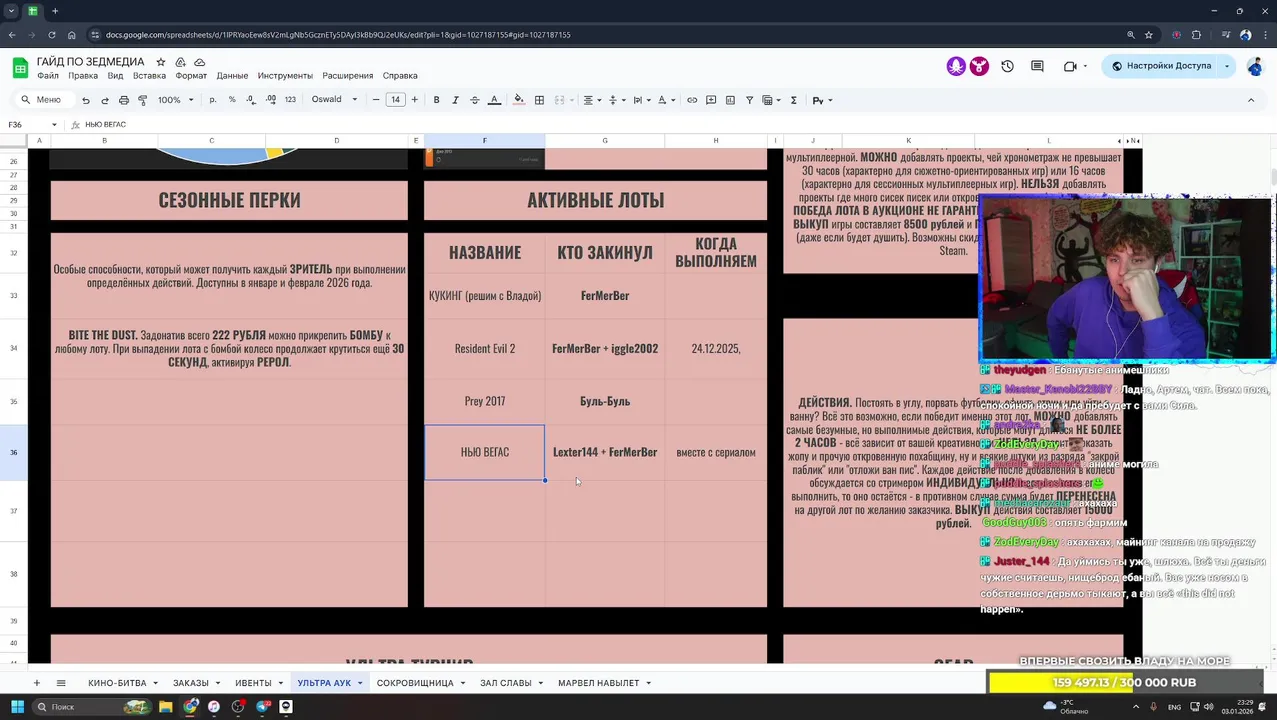Show all comments panel

point(1037,66)
